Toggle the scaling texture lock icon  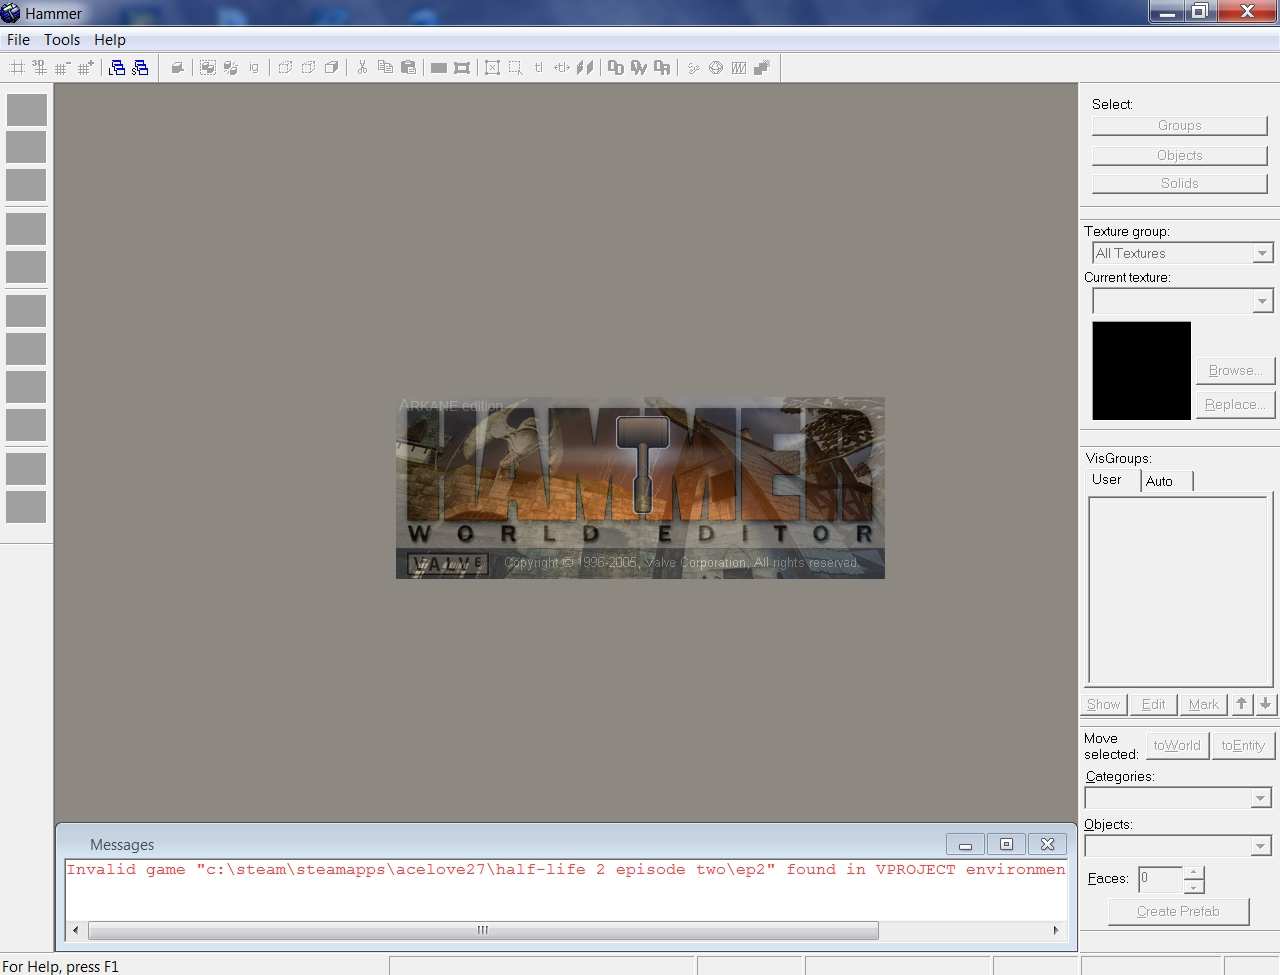tap(562, 68)
